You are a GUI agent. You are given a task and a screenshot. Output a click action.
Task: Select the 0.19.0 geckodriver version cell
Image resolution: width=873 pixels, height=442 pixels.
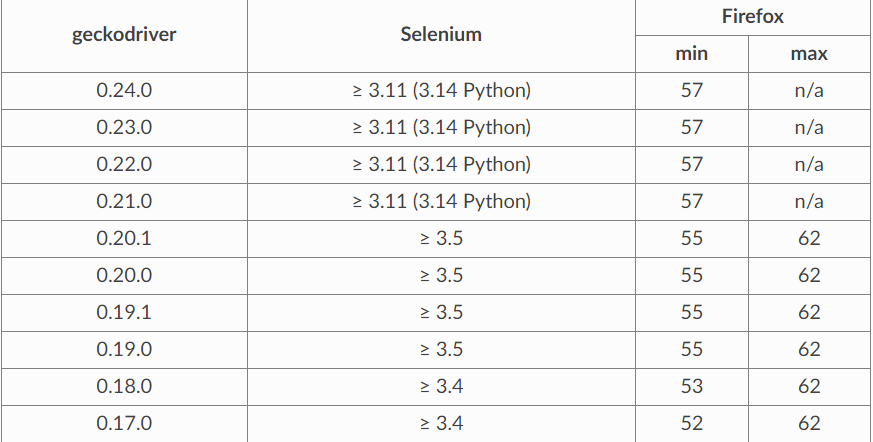[124, 349]
